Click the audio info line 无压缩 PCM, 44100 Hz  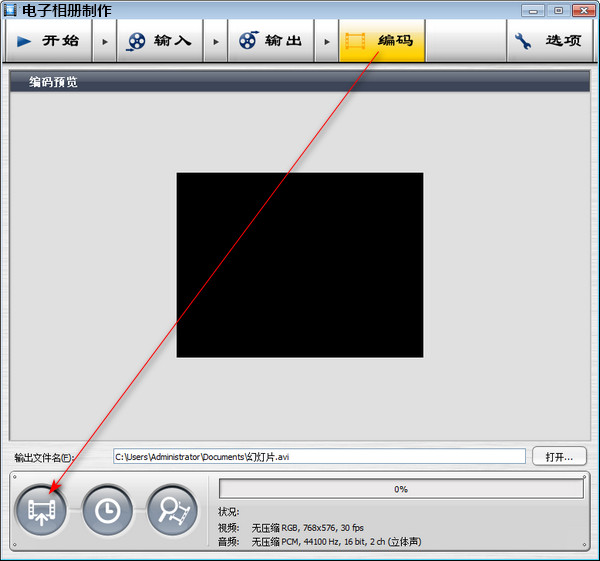point(336,542)
